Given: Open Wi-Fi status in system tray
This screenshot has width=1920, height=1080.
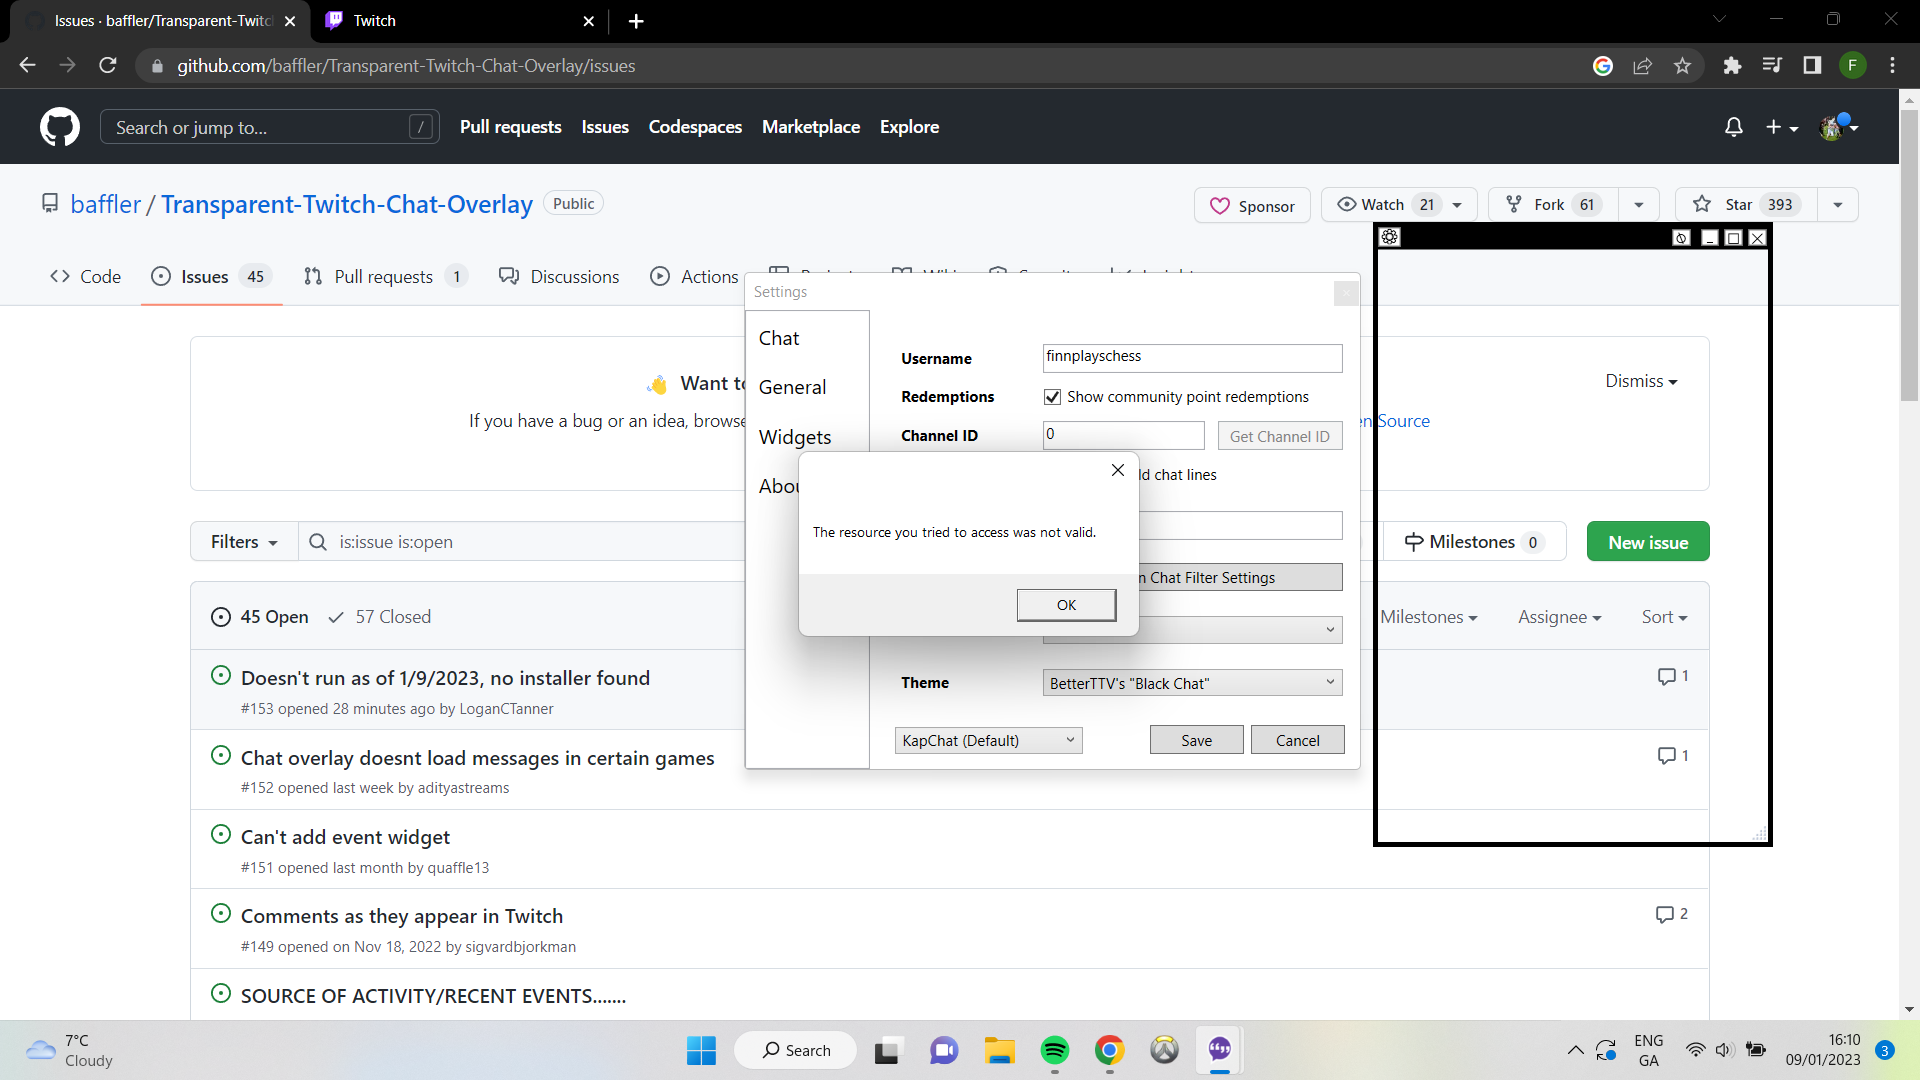Looking at the screenshot, I should (x=1695, y=1050).
